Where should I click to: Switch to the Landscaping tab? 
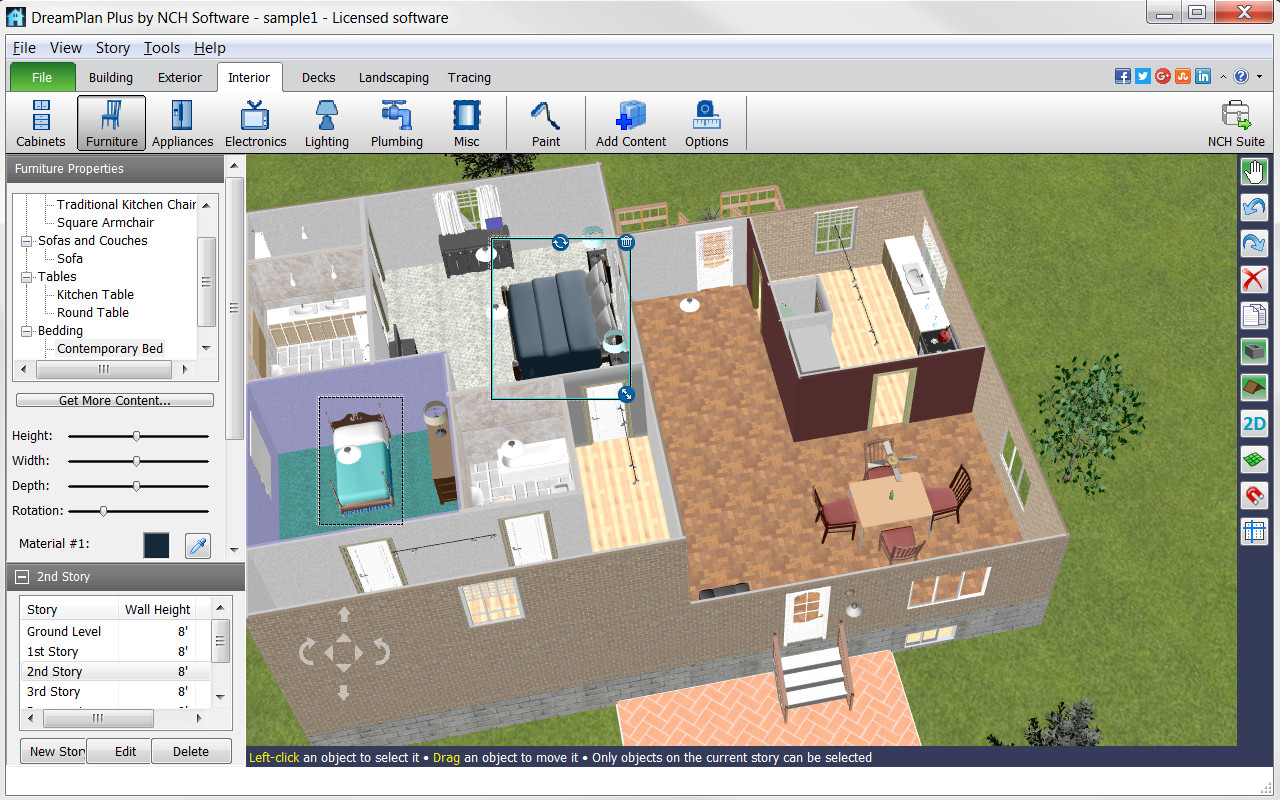click(394, 77)
